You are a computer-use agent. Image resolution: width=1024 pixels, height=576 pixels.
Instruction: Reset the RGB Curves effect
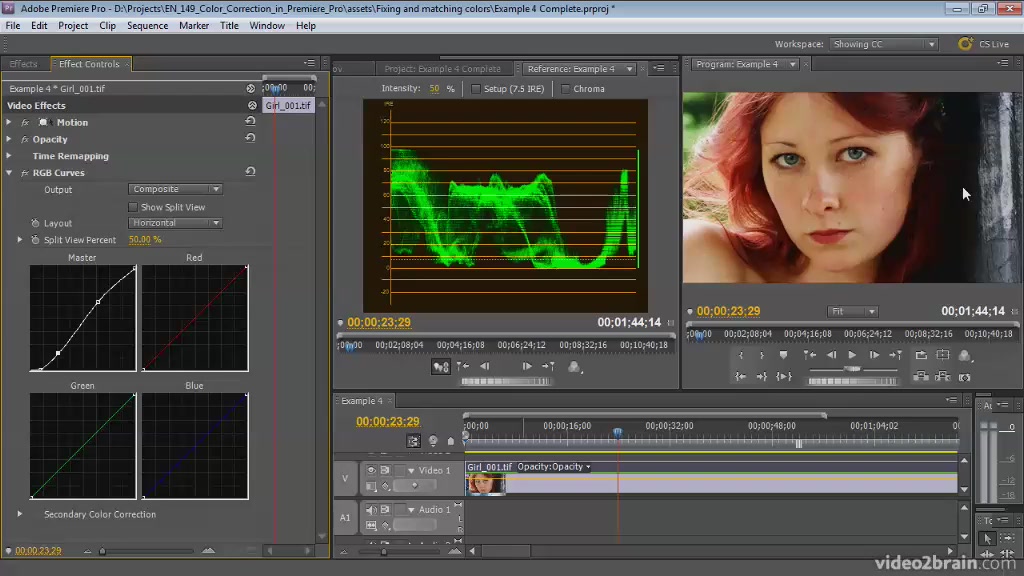pos(250,173)
